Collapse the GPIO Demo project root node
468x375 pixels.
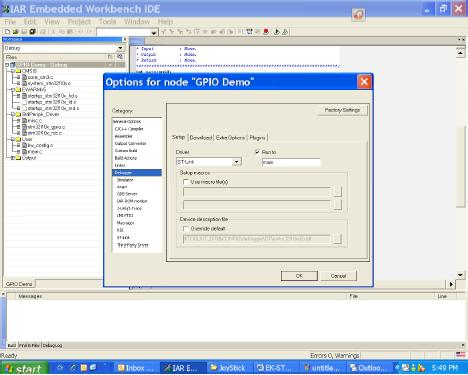click(7, 65)
